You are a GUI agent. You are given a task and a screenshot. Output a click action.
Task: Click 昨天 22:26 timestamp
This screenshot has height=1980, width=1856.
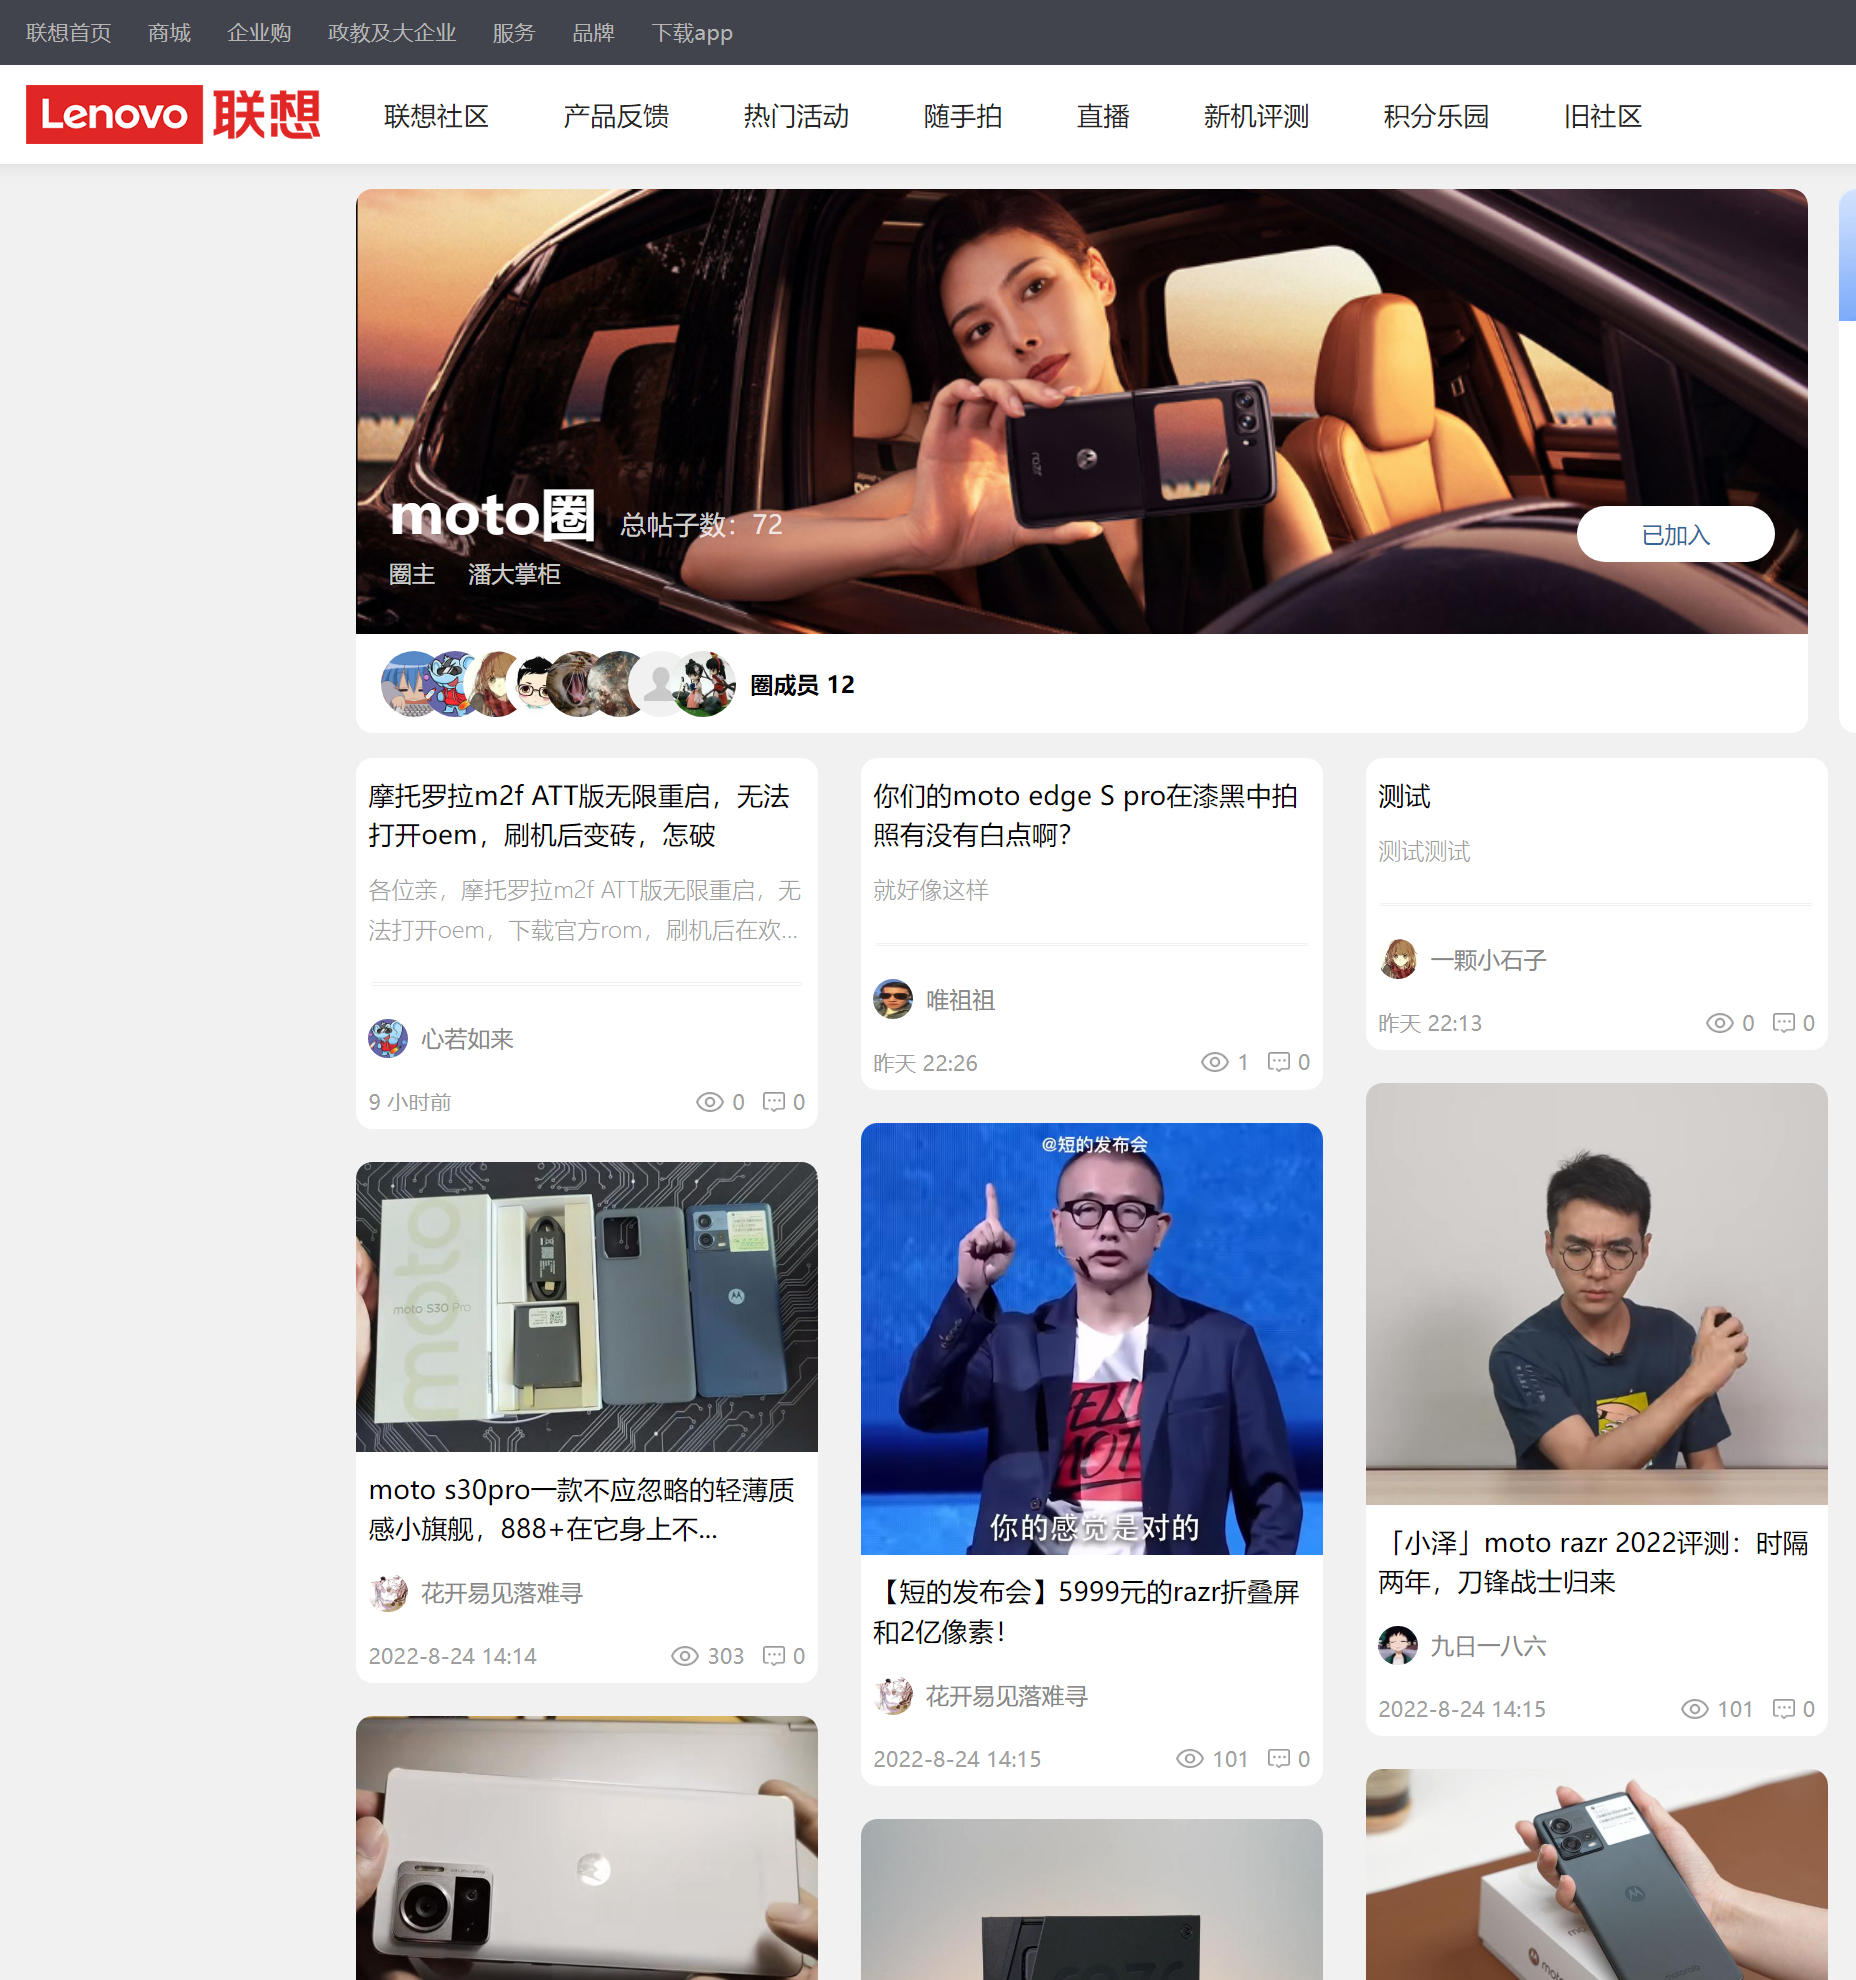925,1063
